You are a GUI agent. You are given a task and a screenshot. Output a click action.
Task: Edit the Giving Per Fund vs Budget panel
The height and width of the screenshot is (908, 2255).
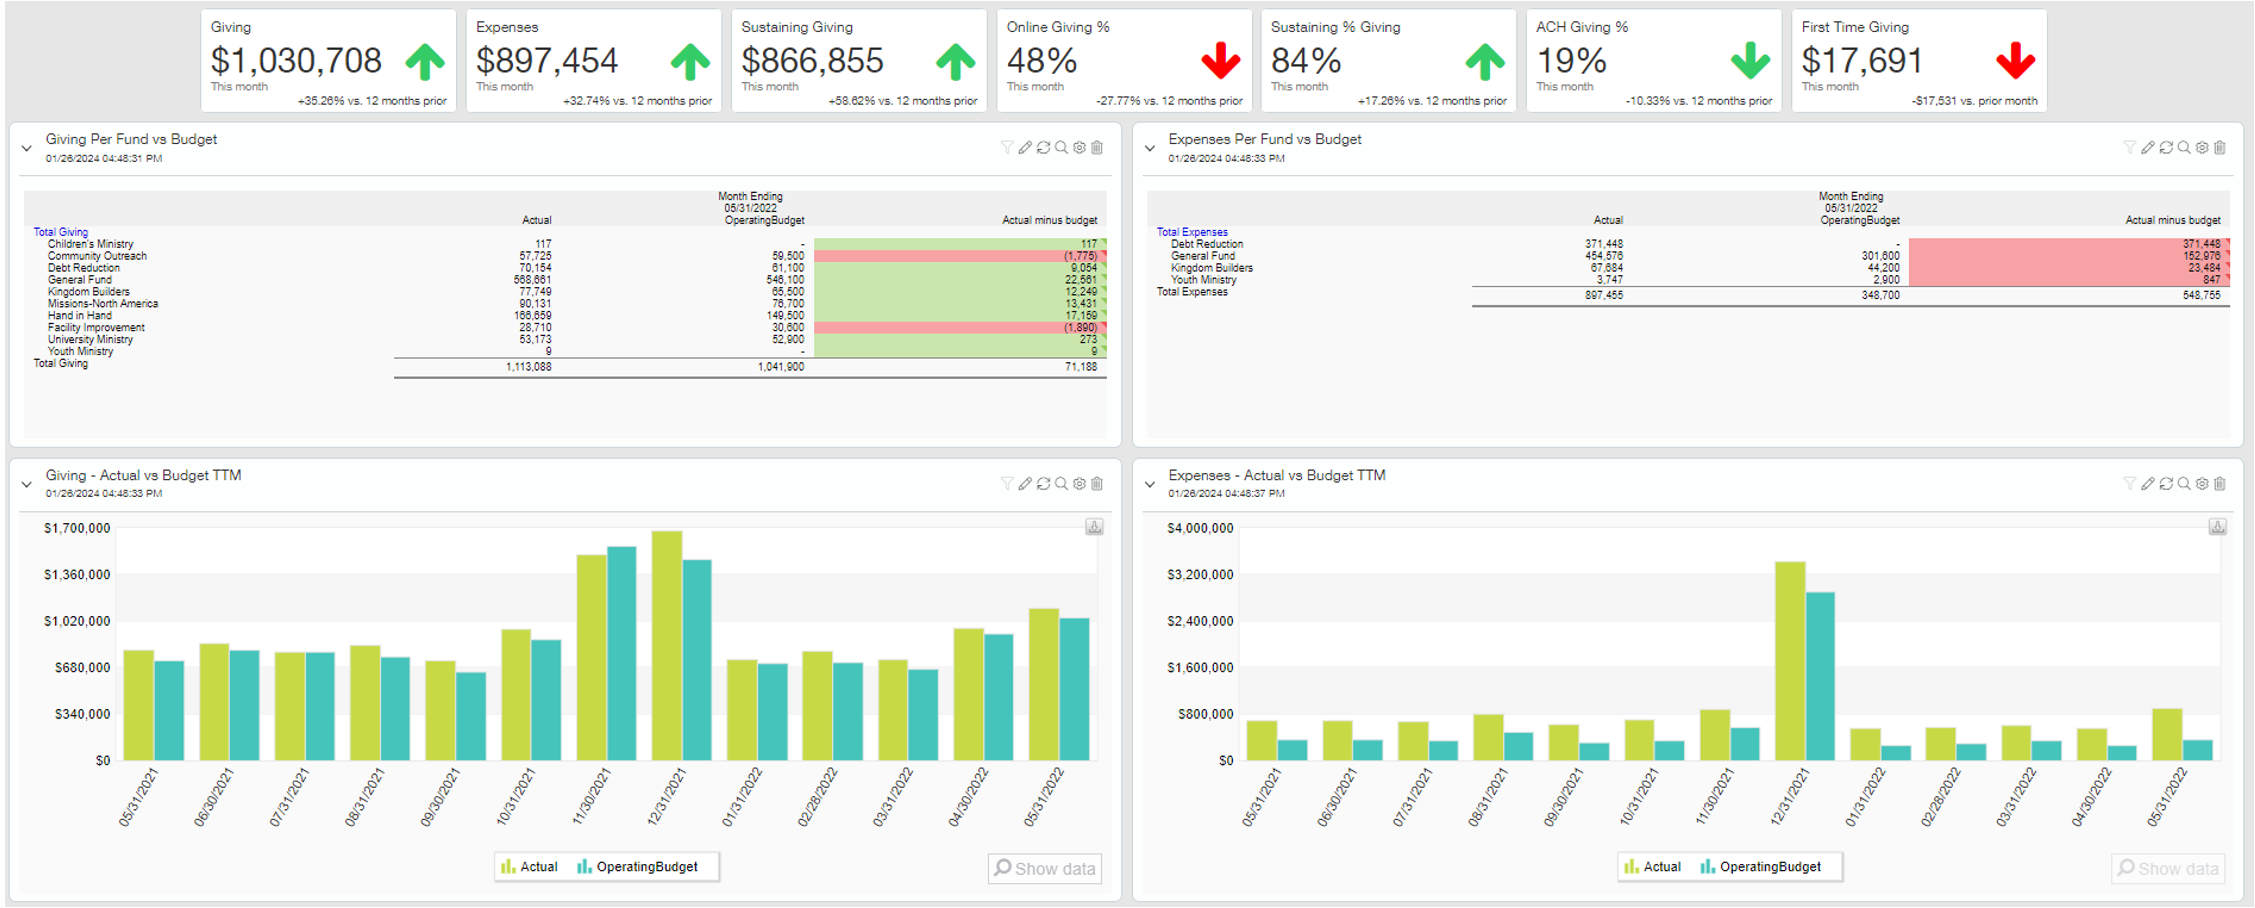coord(1025,148)
